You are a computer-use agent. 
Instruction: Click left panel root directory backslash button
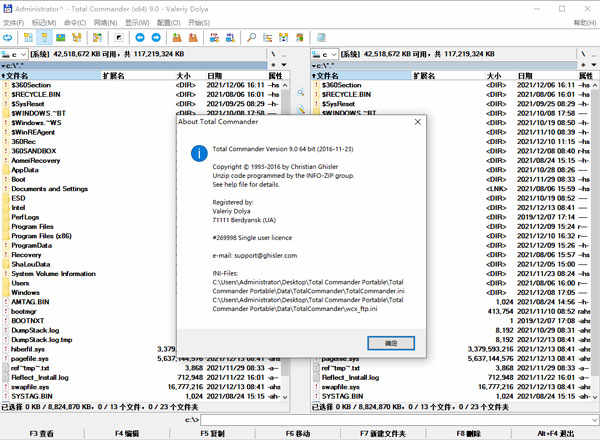[273, 54]
